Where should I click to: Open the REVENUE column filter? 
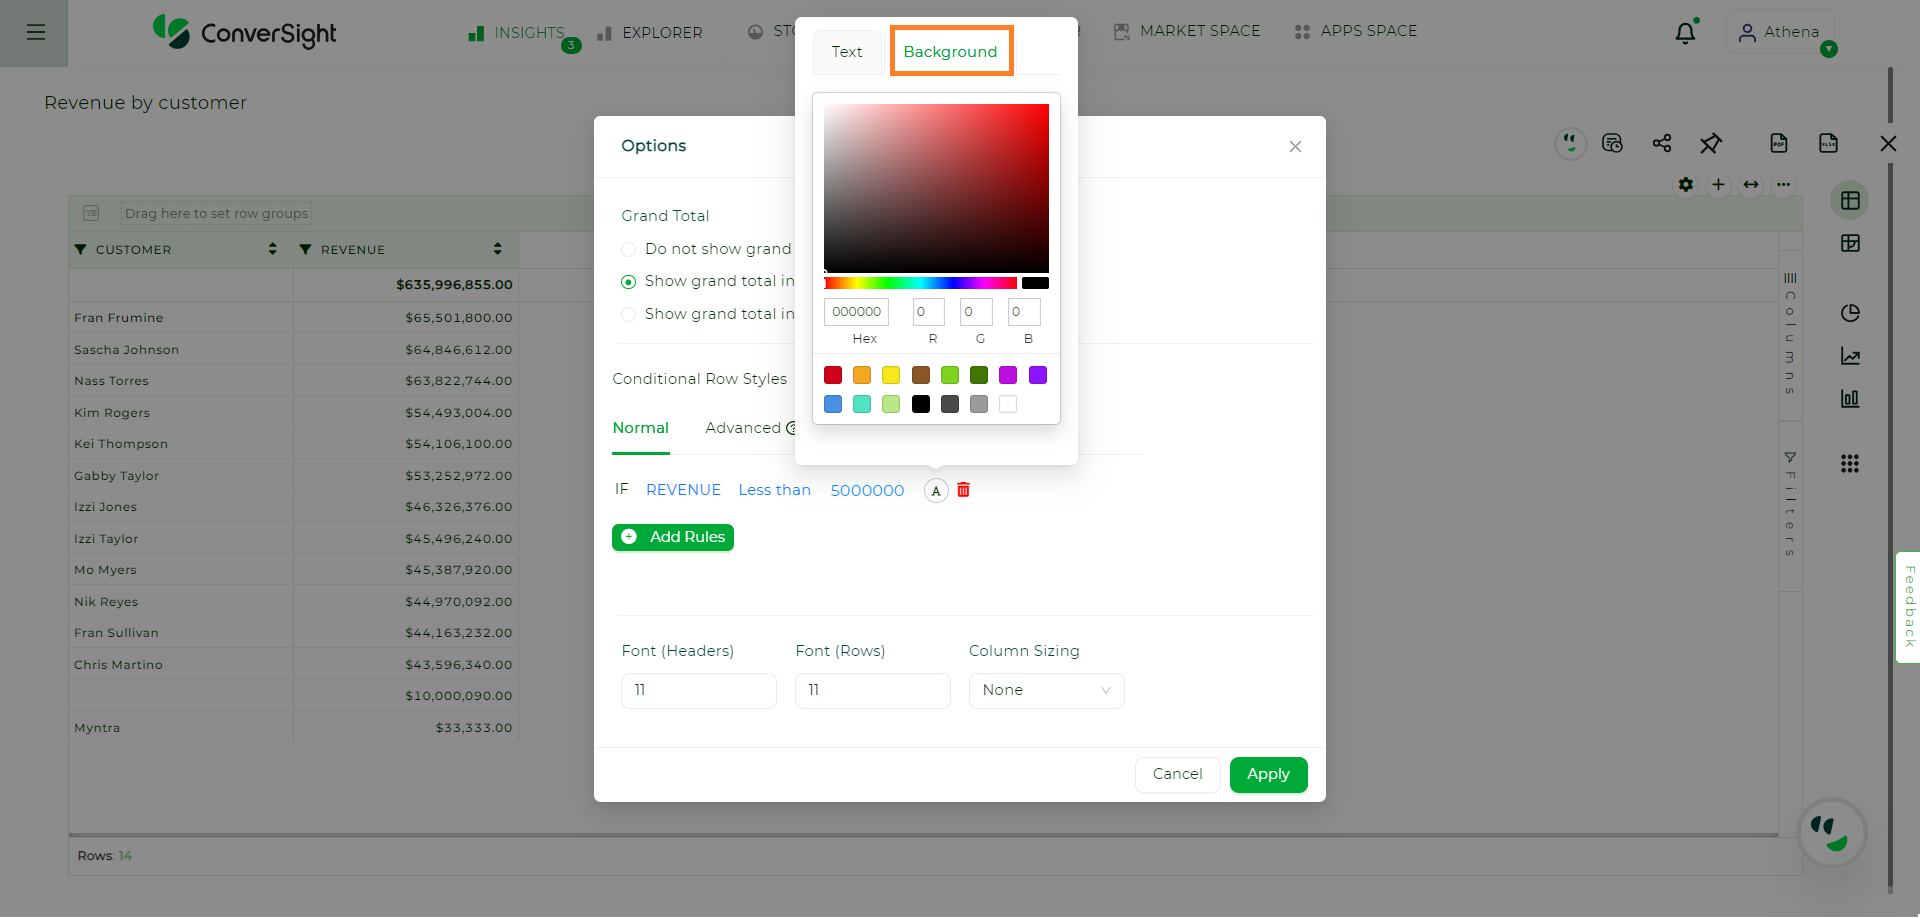[x=306, y=250]
